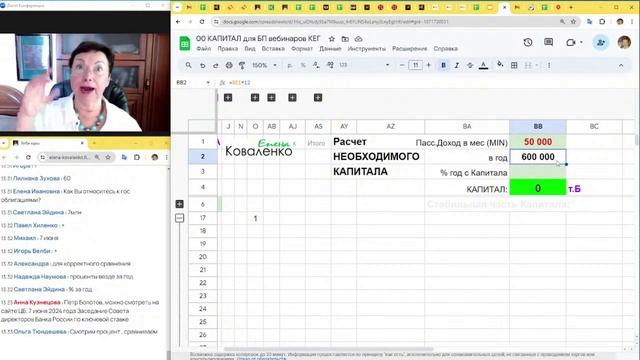Open the Правка menu
This screenshot has width=640, height=360.
coord(227,49)
